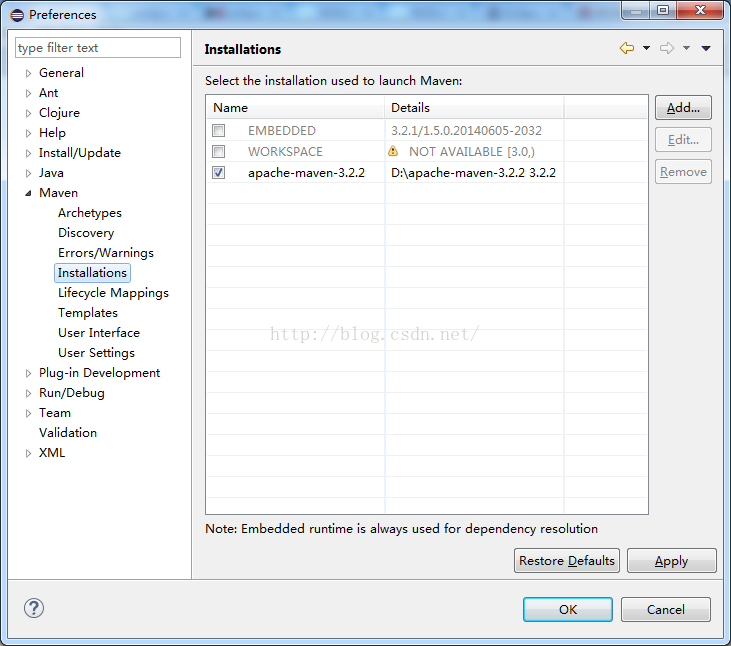Select the Team tree label
The image size is (731, 646).
(x=55, y=413)
